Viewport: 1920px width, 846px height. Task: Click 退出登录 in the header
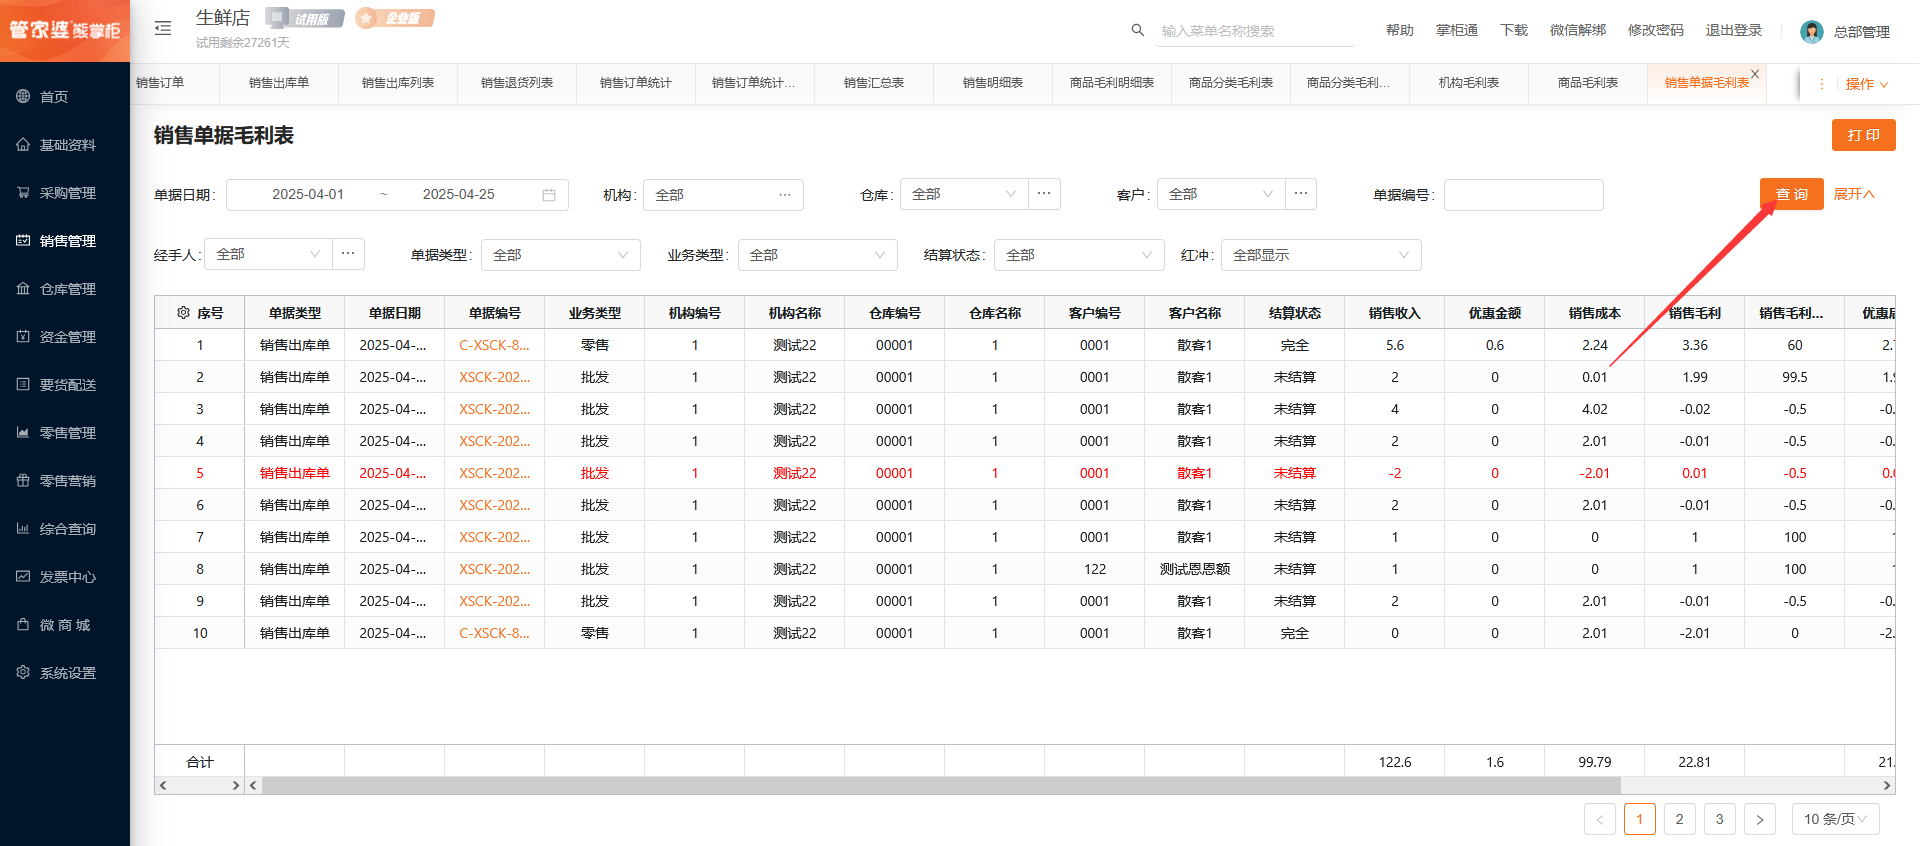(1734, 30)
